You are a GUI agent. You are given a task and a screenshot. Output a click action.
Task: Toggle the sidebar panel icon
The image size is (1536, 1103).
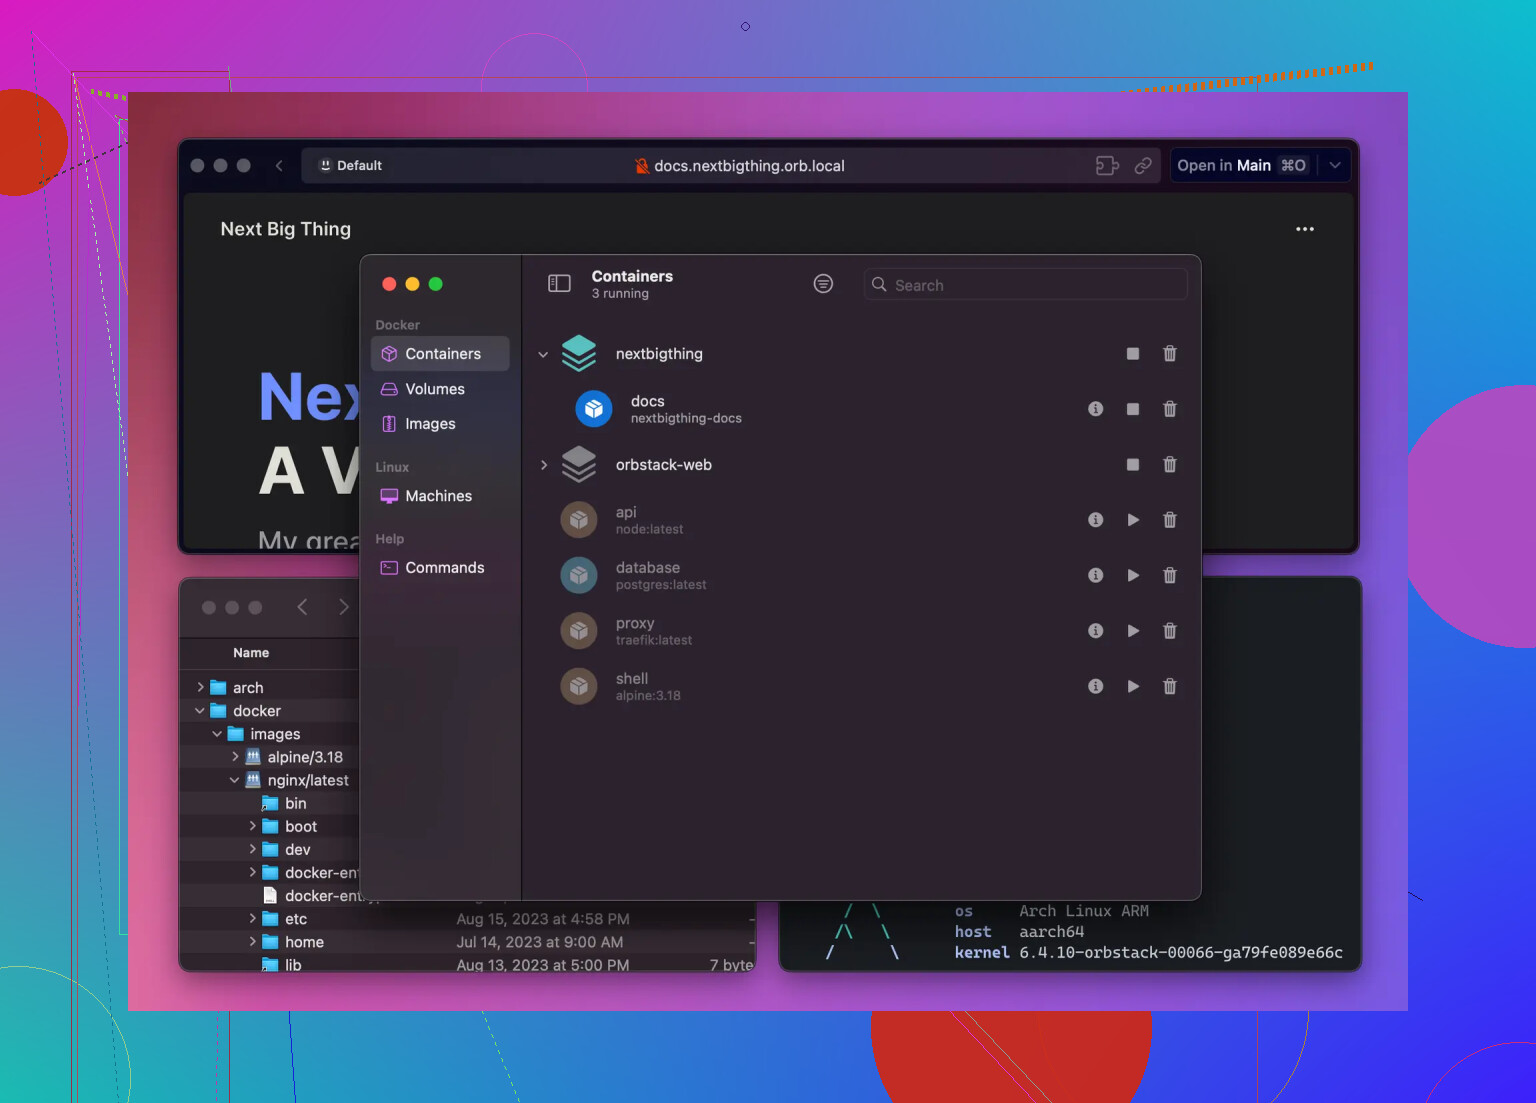click(559, 284)
